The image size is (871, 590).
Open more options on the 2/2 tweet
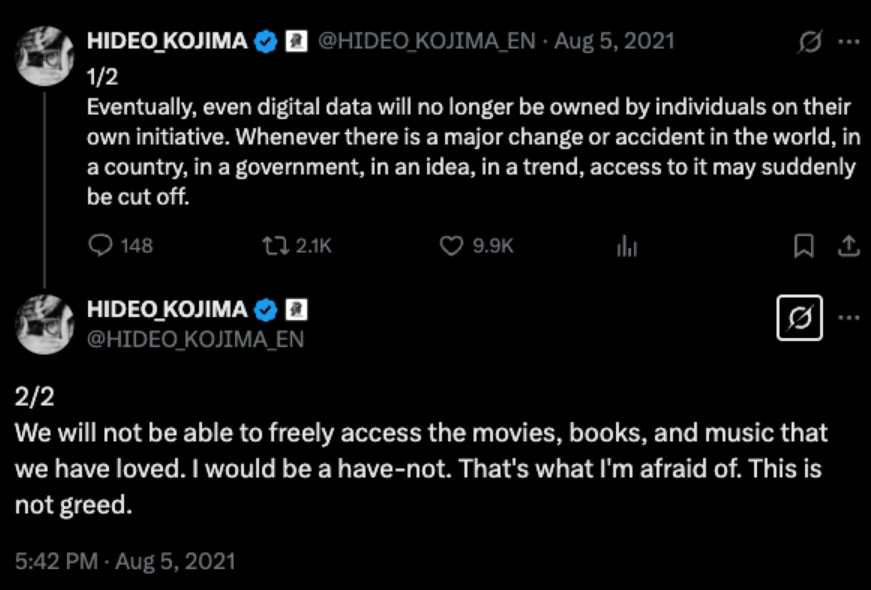click(849, 318)
